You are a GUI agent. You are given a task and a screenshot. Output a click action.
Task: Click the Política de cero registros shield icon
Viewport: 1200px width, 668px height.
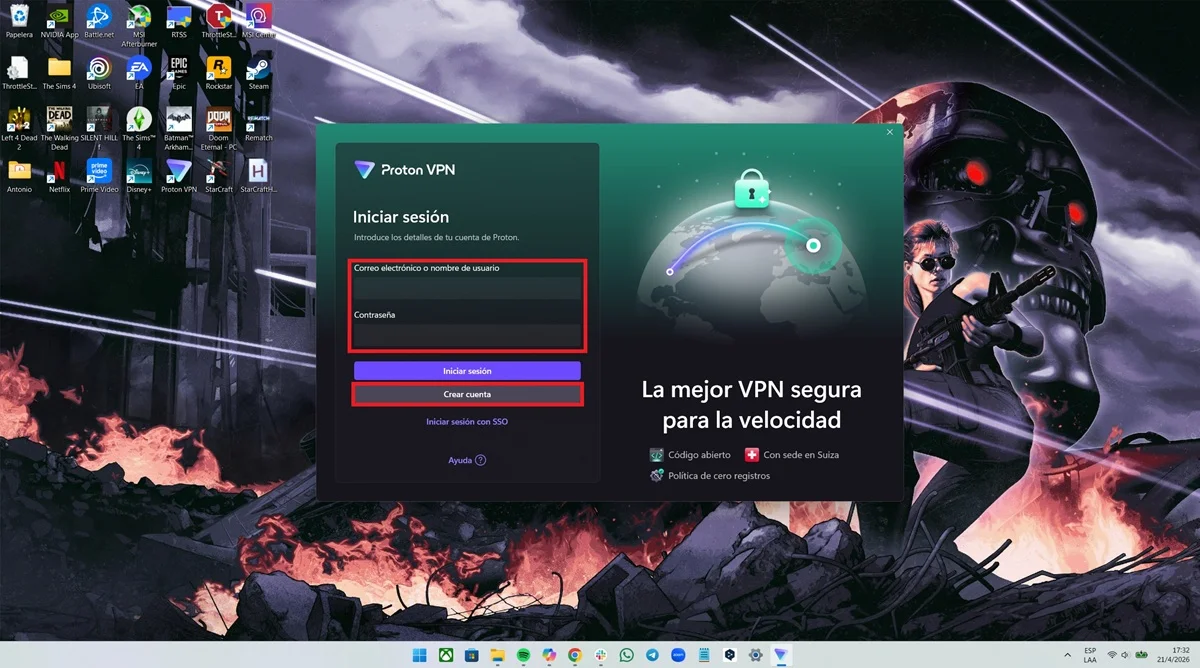(657, 475)
